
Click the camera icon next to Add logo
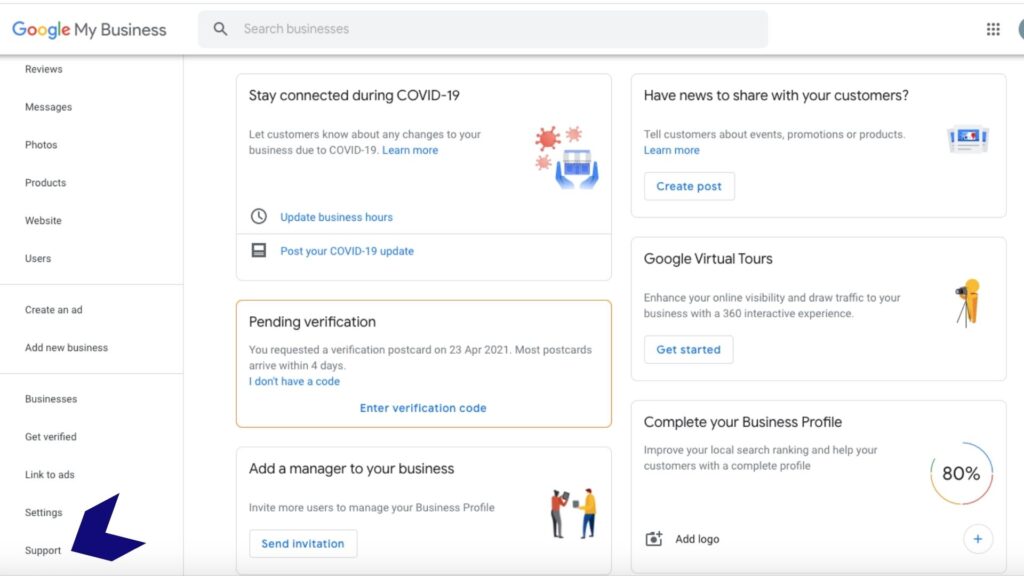point(654,539)
